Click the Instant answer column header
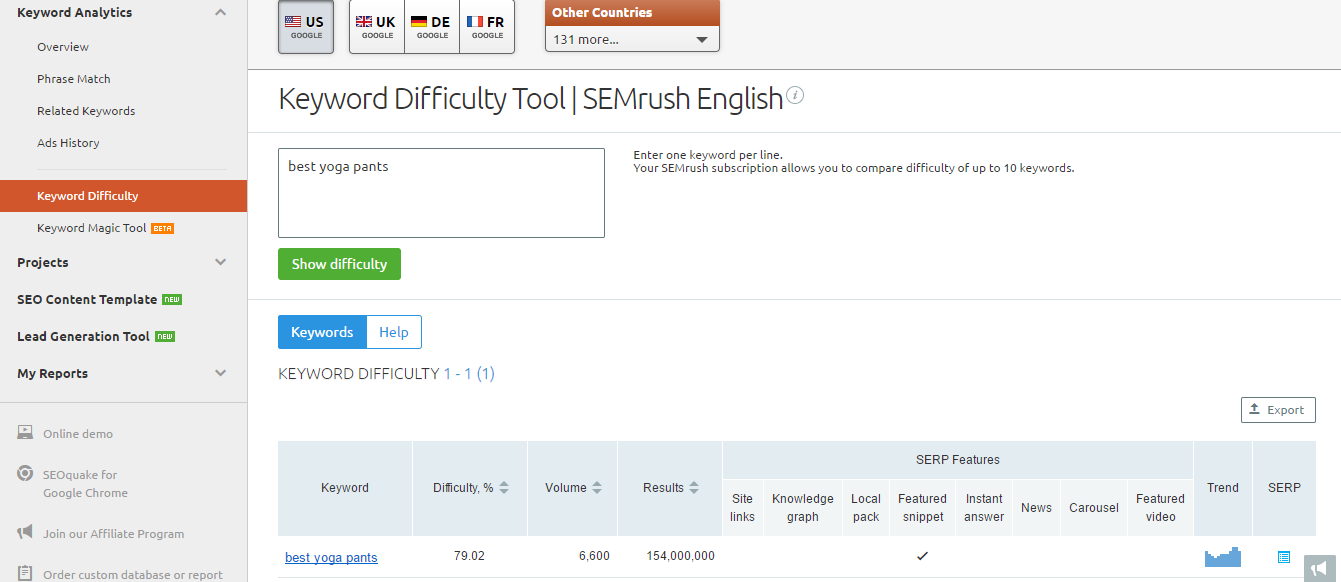Screen dimensions: 1341x582 [984, 507]
